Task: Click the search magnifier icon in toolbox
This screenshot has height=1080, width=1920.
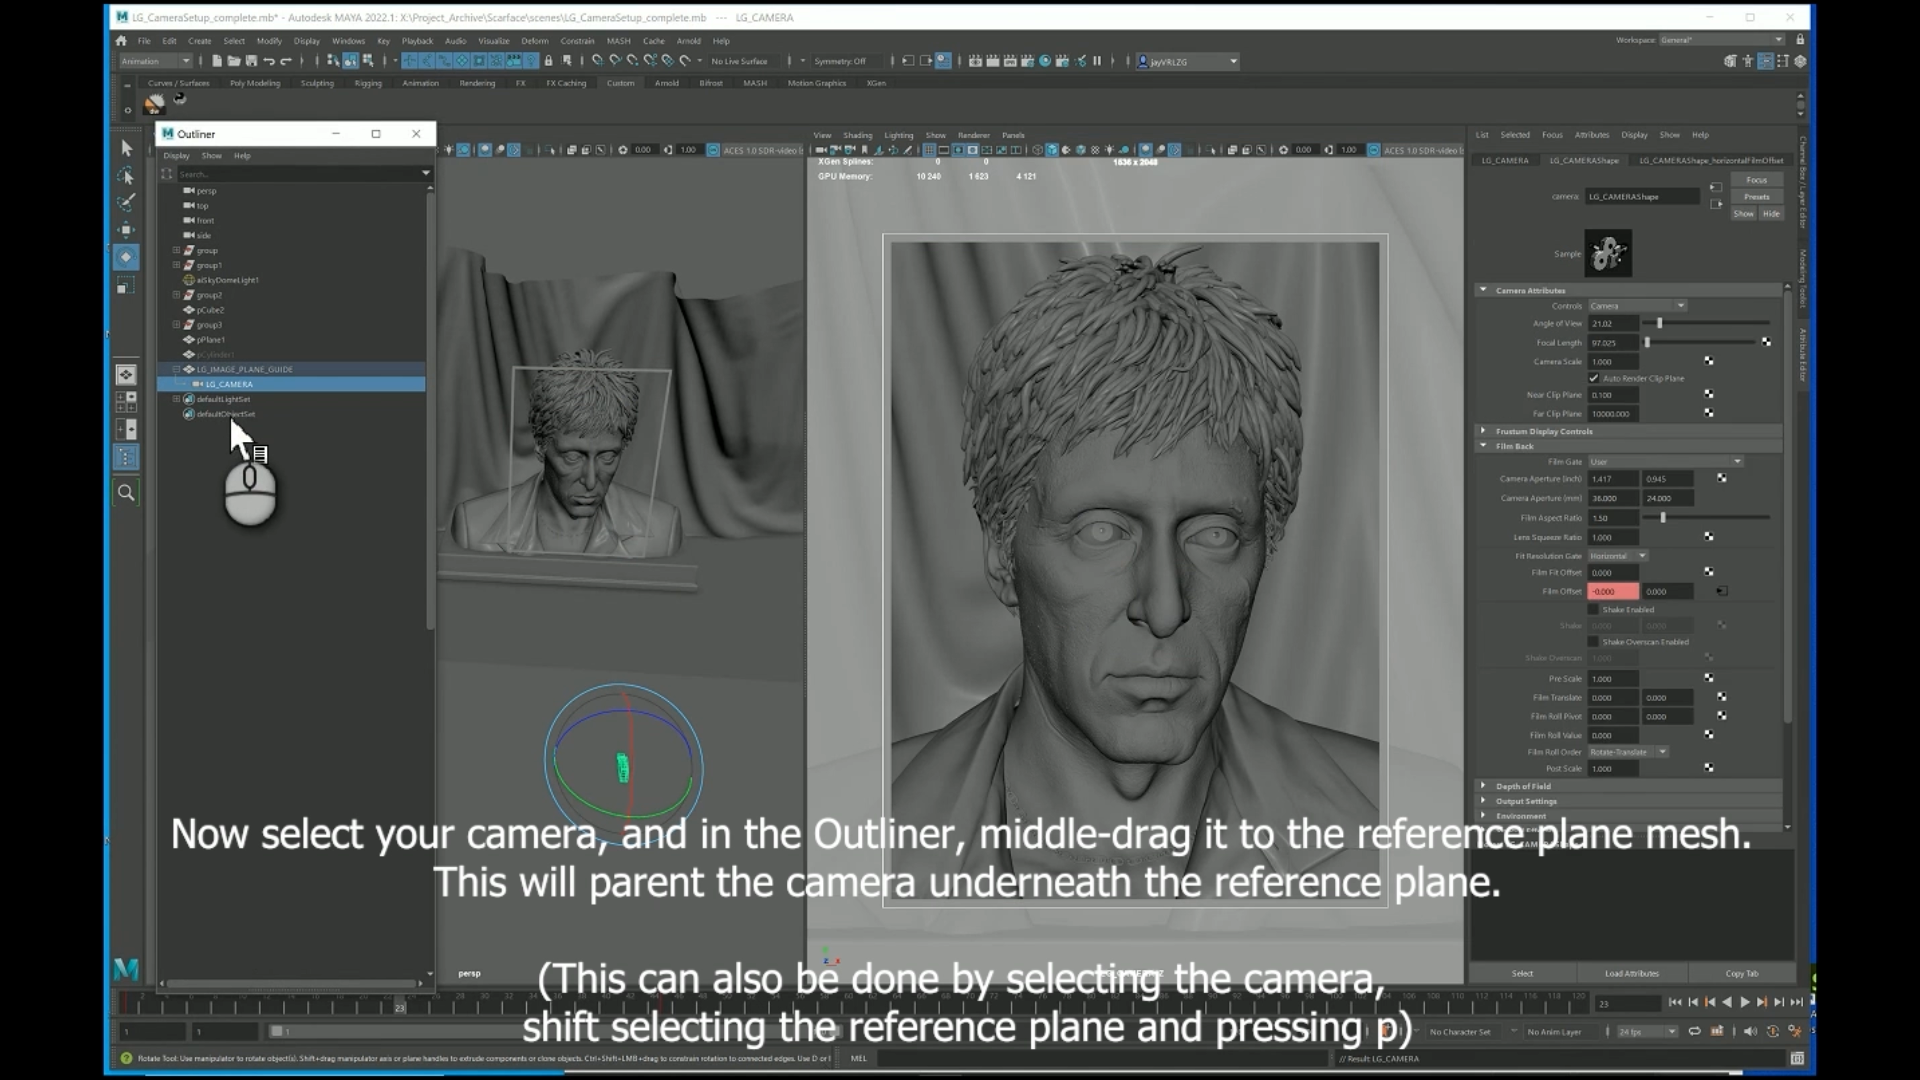Action: [x=126, y=492]
